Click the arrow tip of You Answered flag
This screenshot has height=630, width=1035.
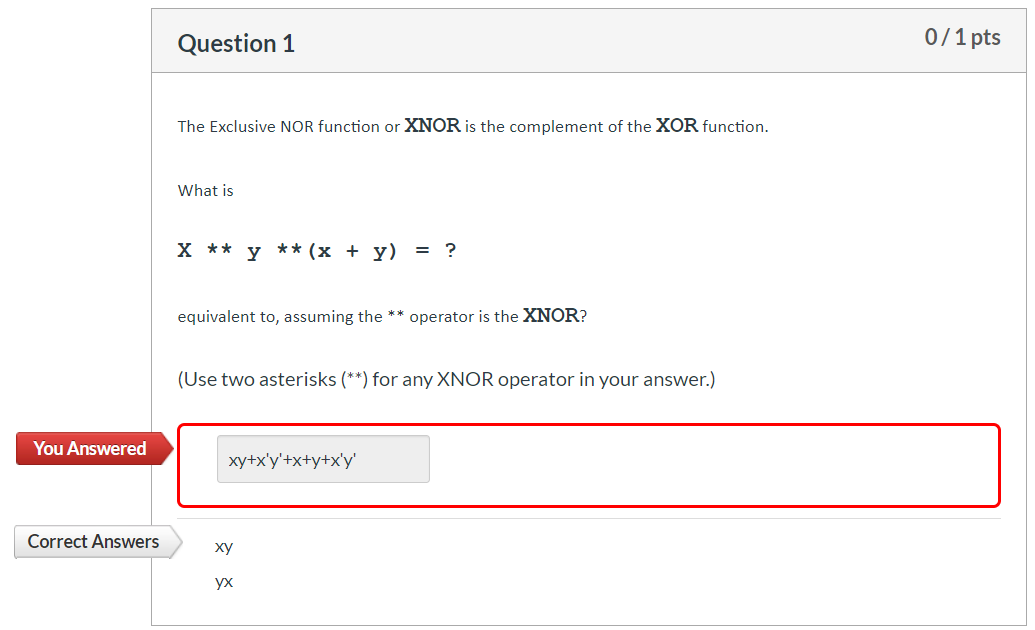click(x=170, y=448)
